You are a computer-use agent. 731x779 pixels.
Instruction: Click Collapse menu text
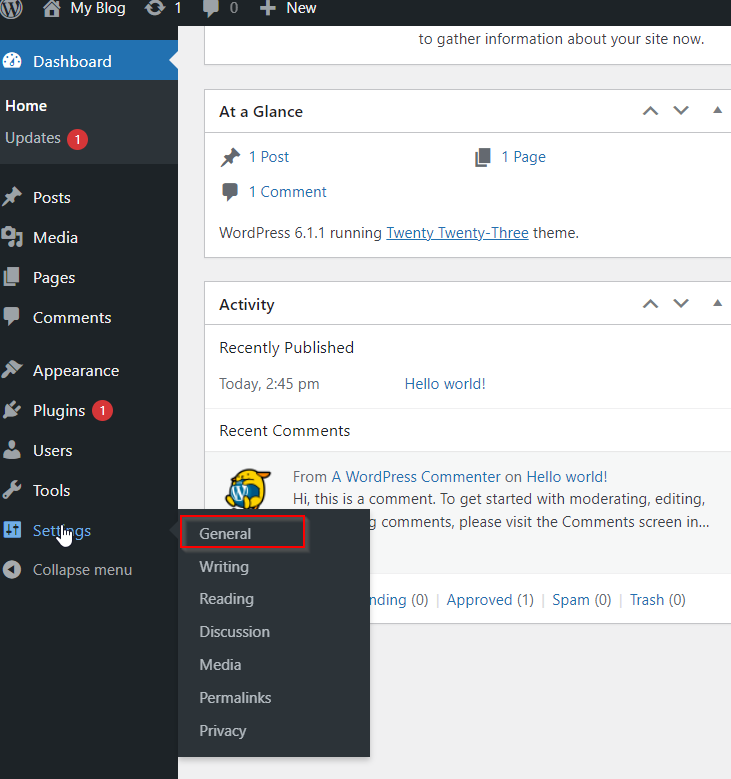[82, 570]
